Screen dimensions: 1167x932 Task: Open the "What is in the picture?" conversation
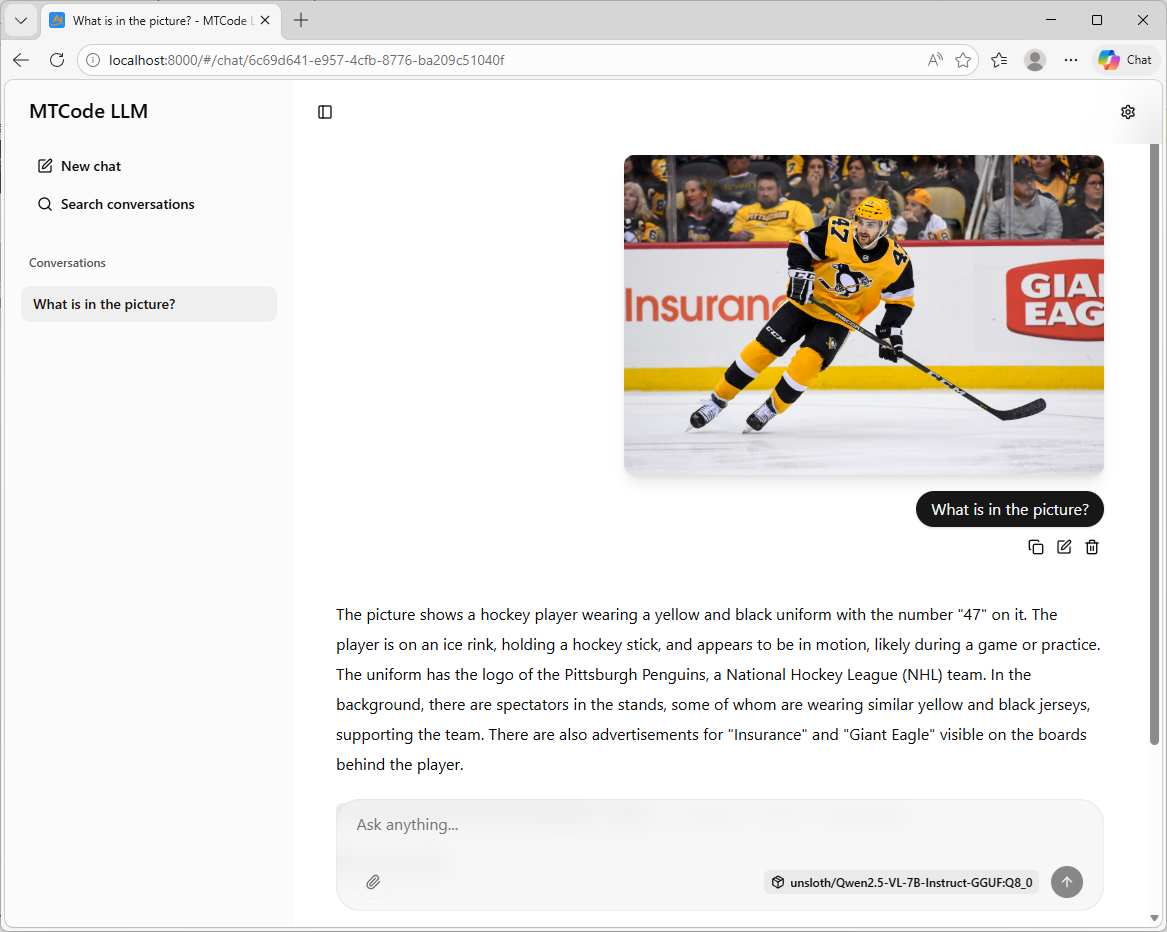point(149,304)
